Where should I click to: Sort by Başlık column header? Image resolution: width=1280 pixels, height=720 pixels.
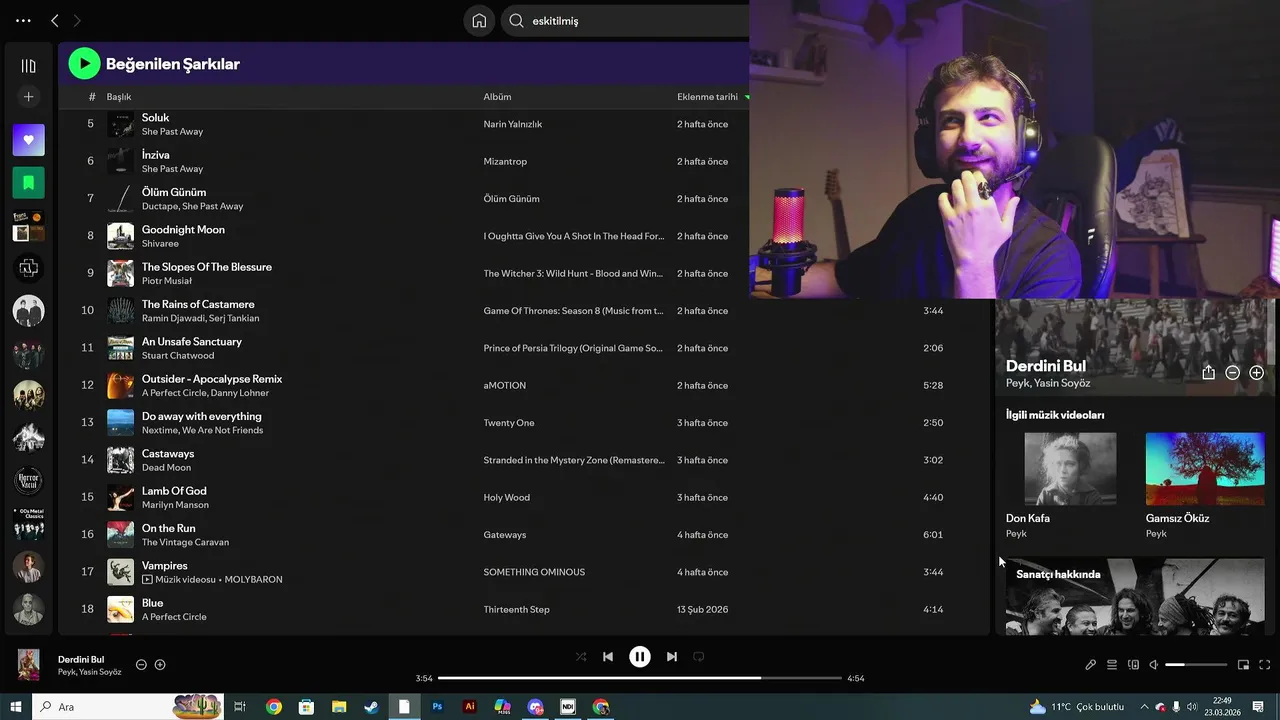tap(119, 97)
